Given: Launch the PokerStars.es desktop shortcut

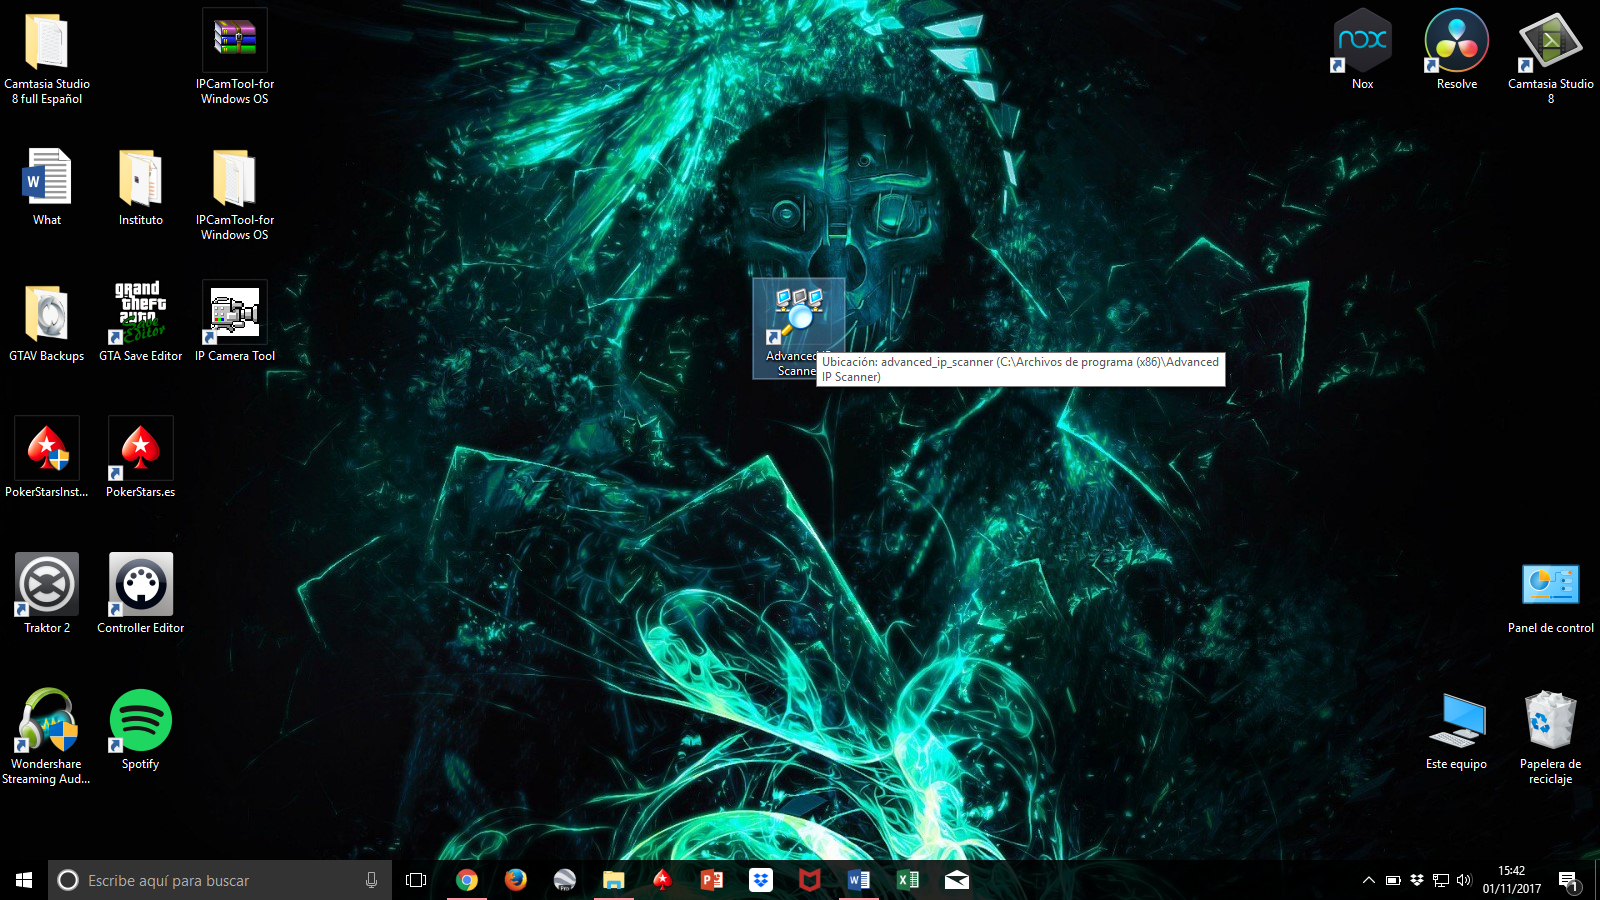Looking at the screenshot, I should pos(141,458).
